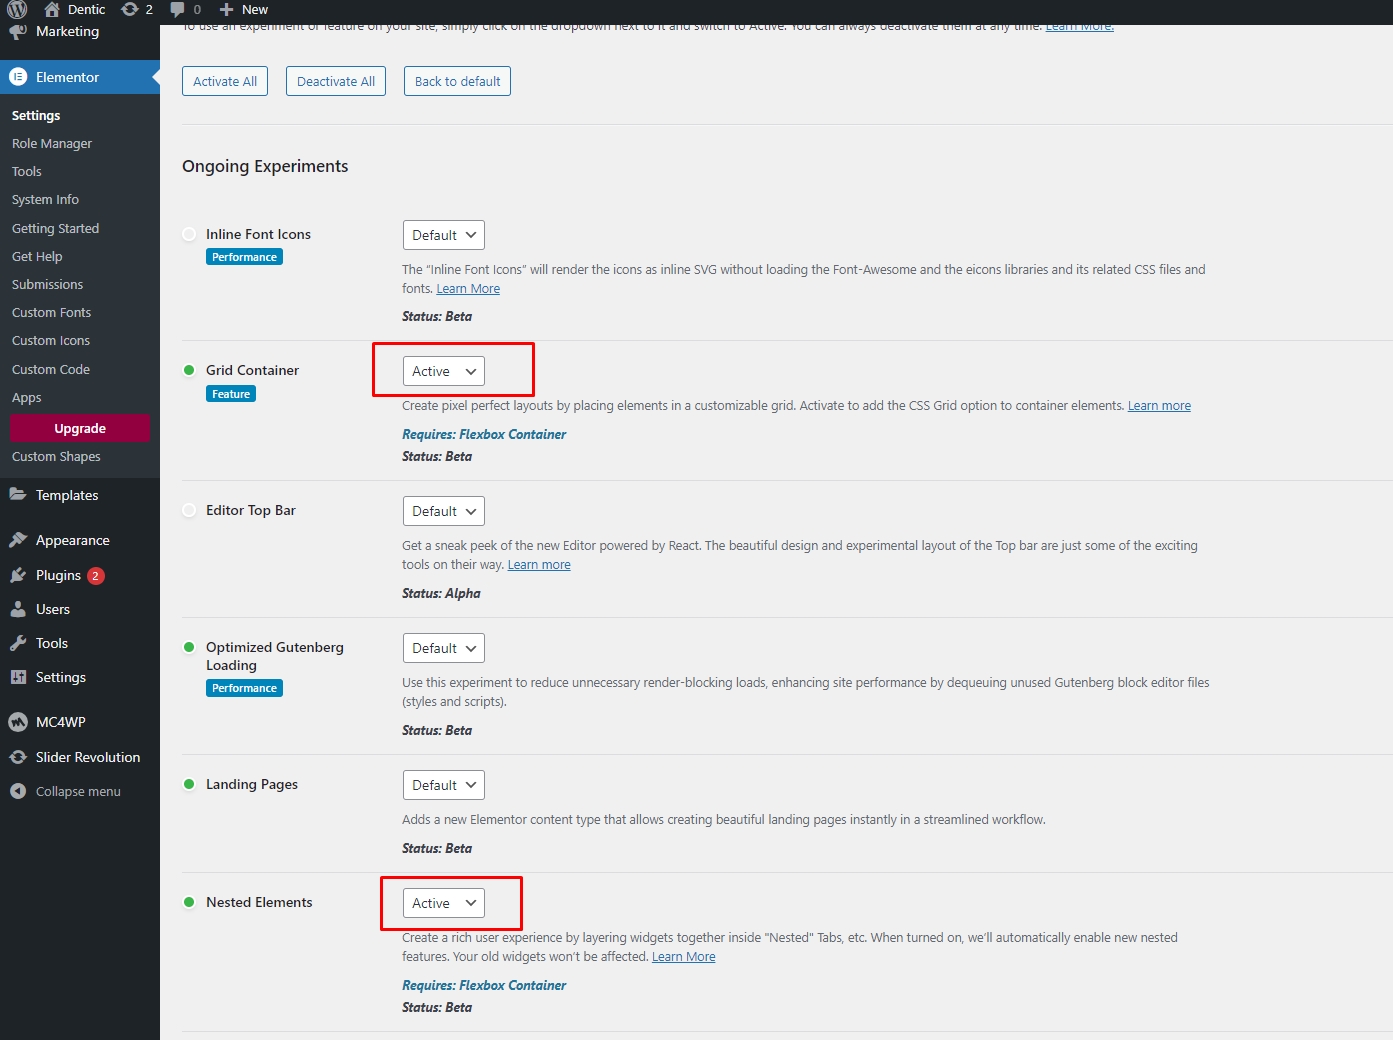Open the Landing Pages status dropdown
Screen dimensions: 1393x1040
tap(443, 785)
